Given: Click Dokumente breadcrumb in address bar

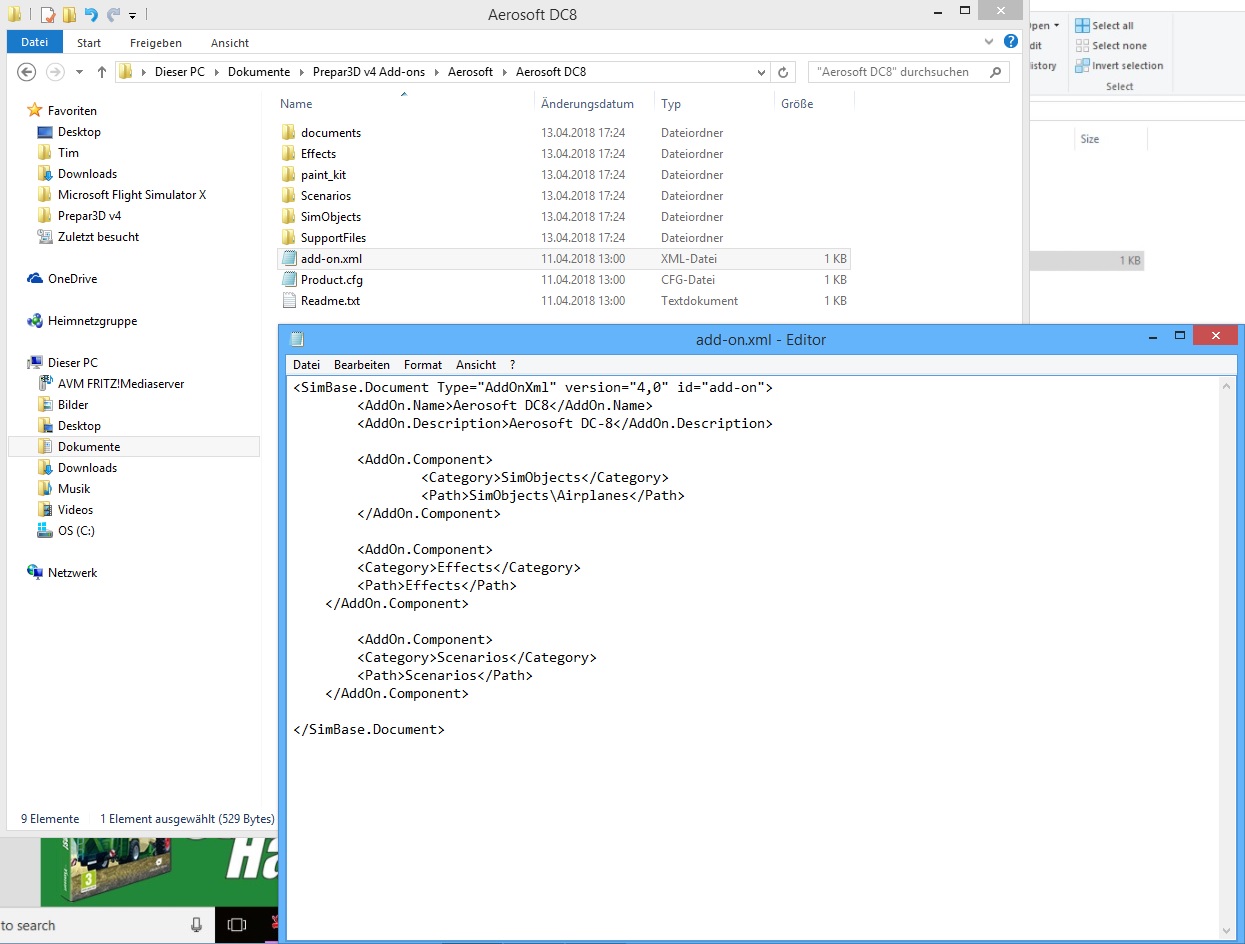Looking at the screenshot, I should 259,72.
